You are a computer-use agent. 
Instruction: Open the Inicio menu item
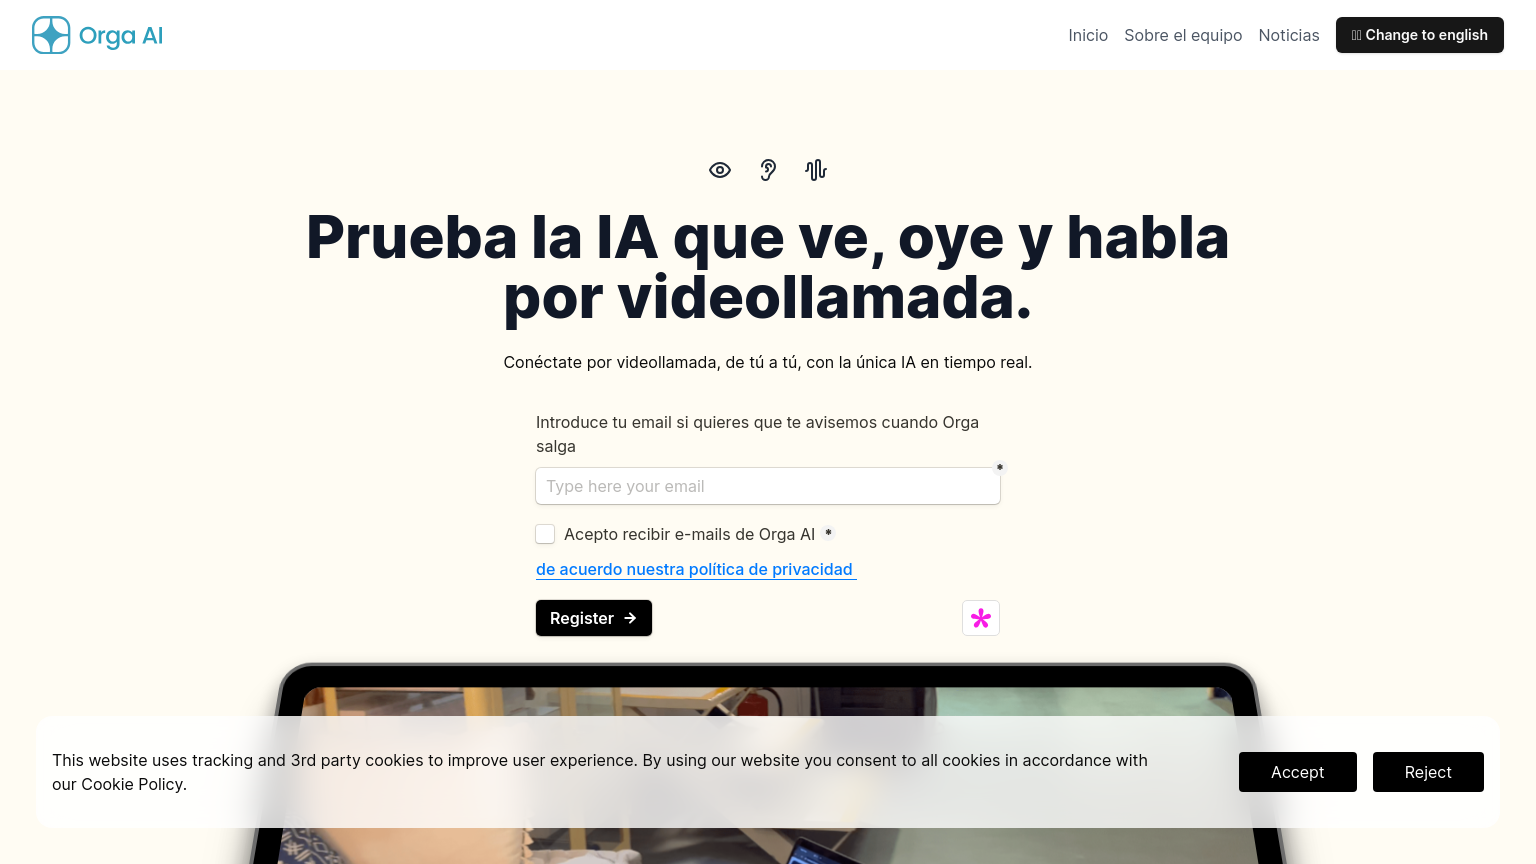tap(1088, 35)
